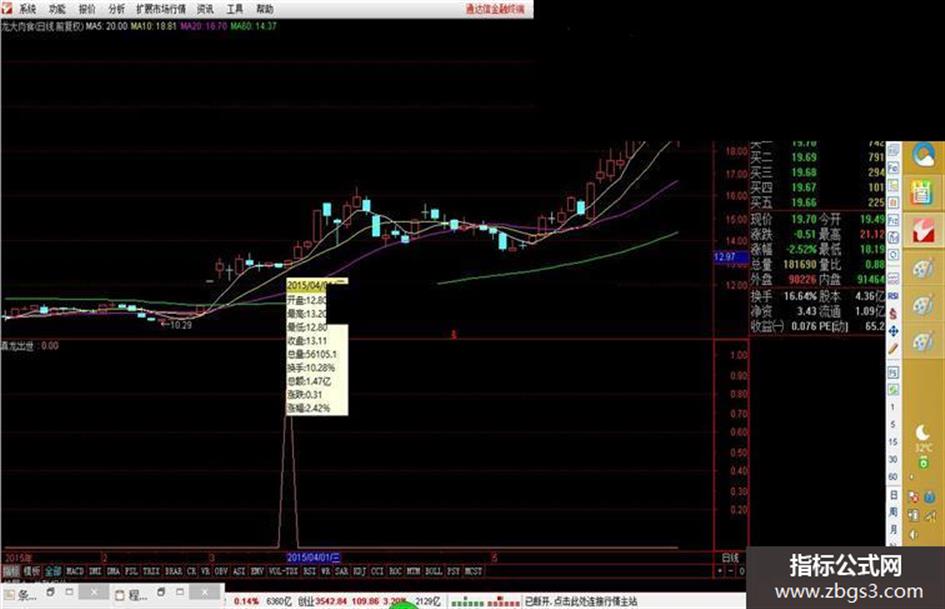
Task: Open the 扩展市场行情 menu
Action: click(x=161, y=9)
